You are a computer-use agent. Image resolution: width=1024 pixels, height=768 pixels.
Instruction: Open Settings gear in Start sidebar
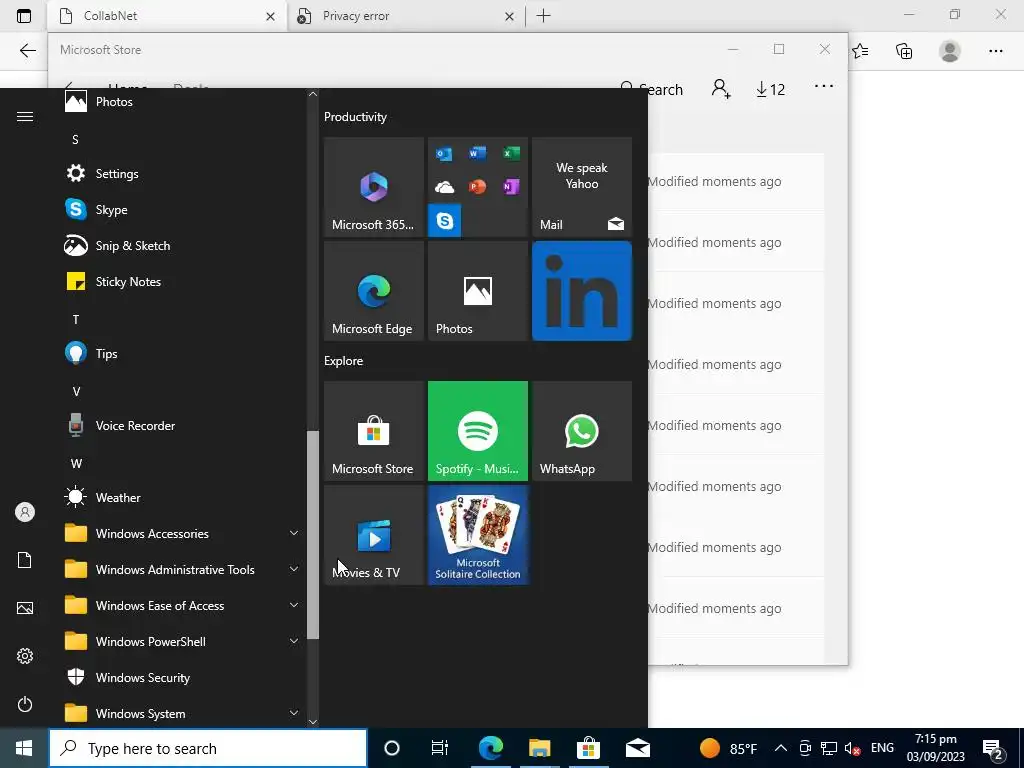(x=25, y=656)
